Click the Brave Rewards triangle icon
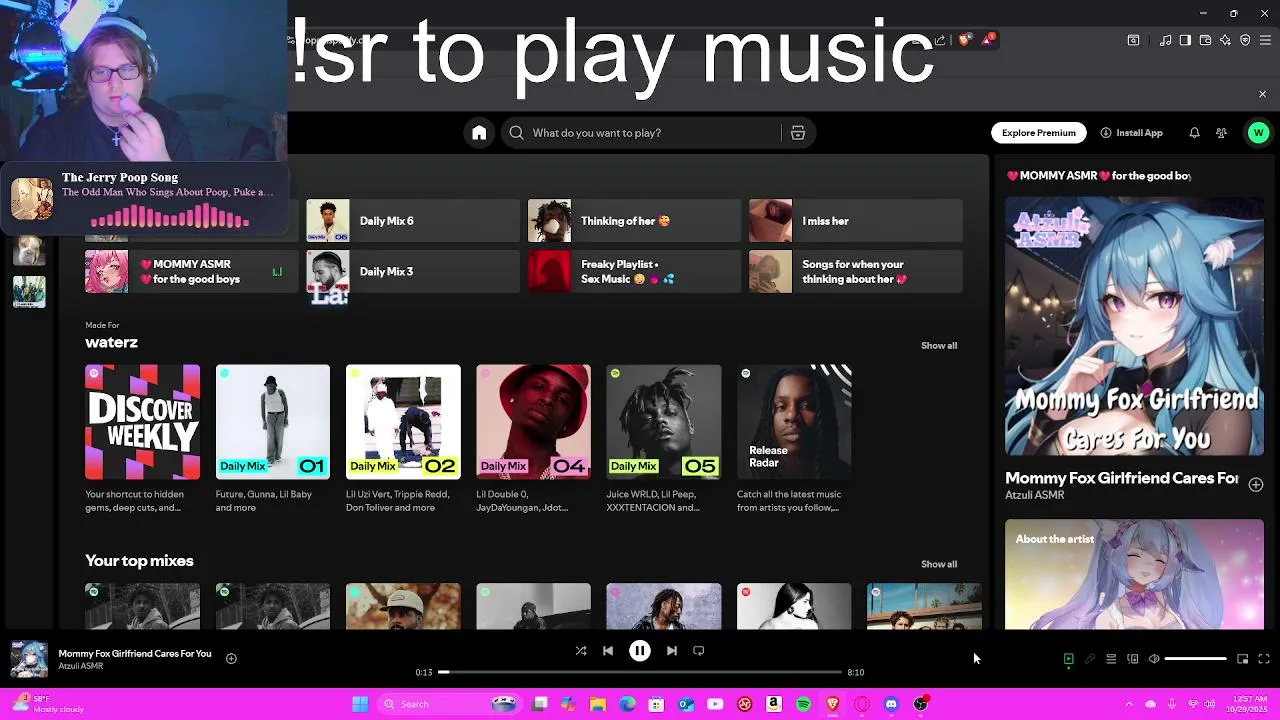1280x720 pixels. (x=988, y=40)
